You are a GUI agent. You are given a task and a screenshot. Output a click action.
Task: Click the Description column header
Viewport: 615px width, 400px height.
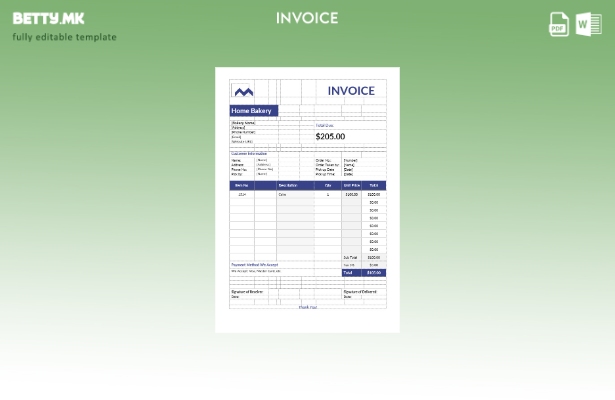(288, 185)
